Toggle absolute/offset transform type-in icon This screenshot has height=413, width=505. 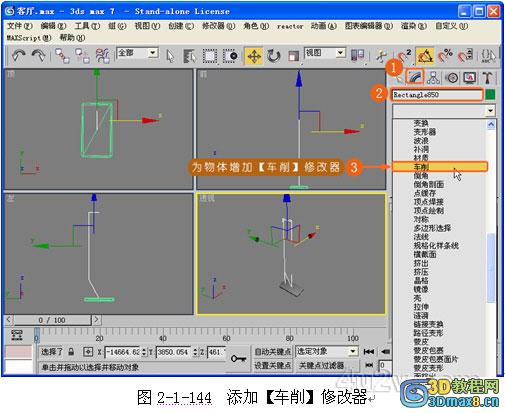click(88, 352)
